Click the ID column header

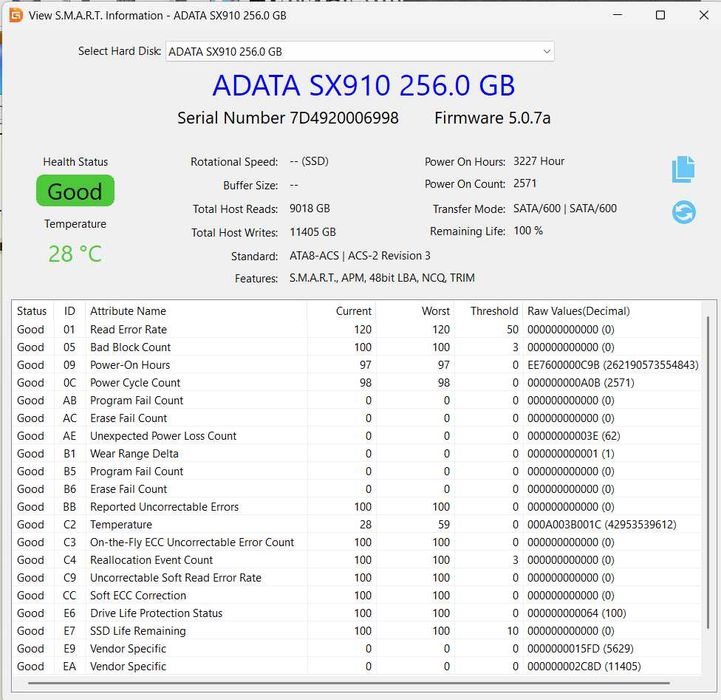click(x=69, y=311)
